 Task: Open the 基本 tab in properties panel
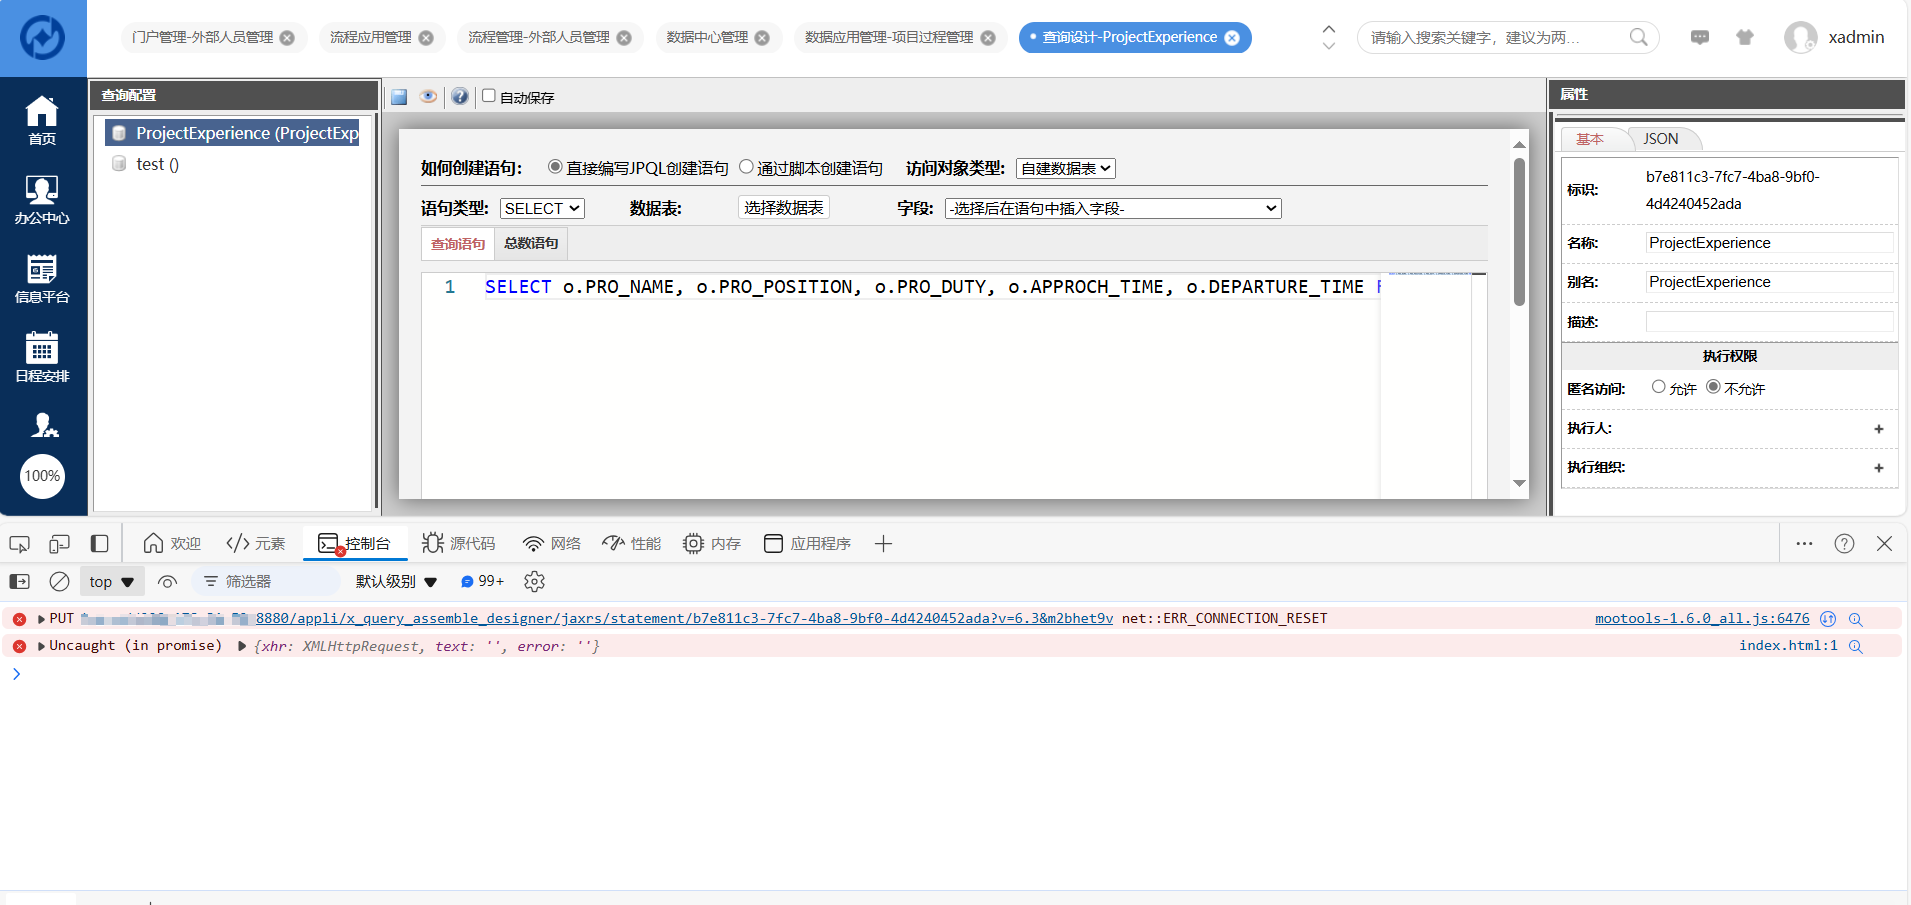1590,139
